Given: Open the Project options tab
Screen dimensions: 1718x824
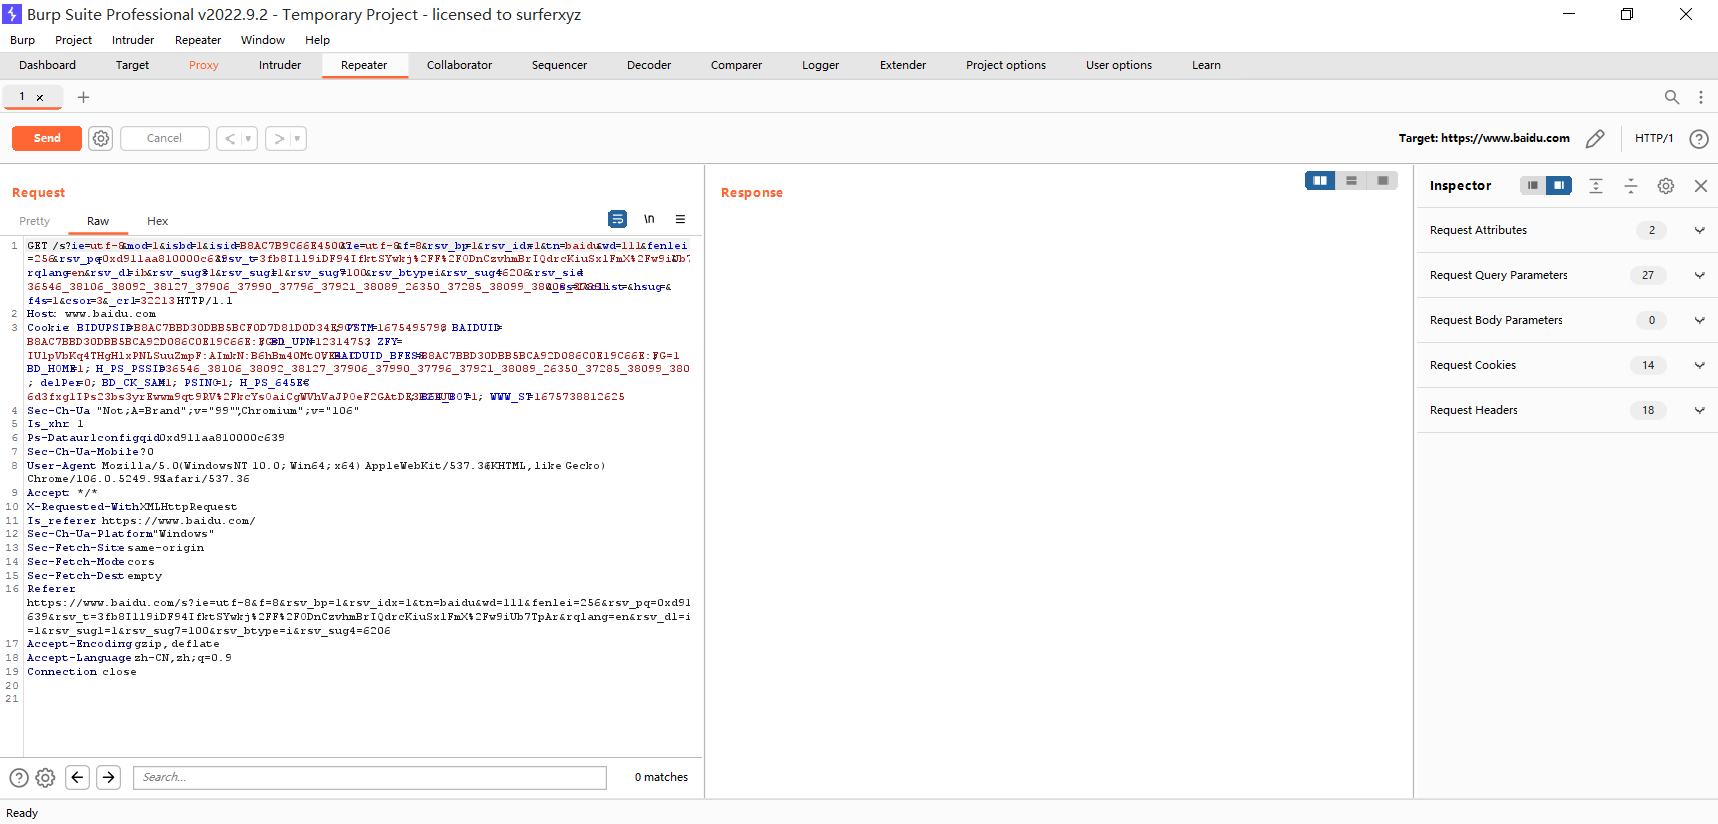Looking at the screenshot, I should click(1006, 65).
